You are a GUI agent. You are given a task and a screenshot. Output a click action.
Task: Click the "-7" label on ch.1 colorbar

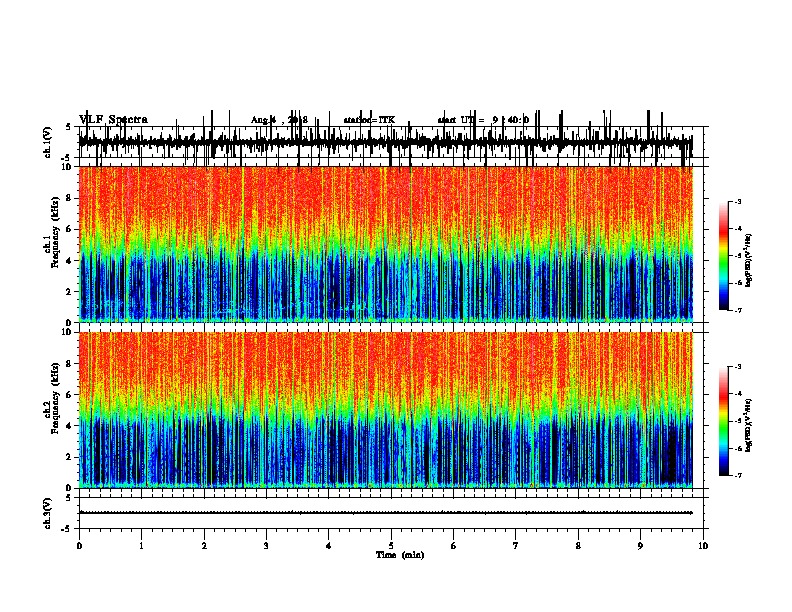[x=737, y=310]
